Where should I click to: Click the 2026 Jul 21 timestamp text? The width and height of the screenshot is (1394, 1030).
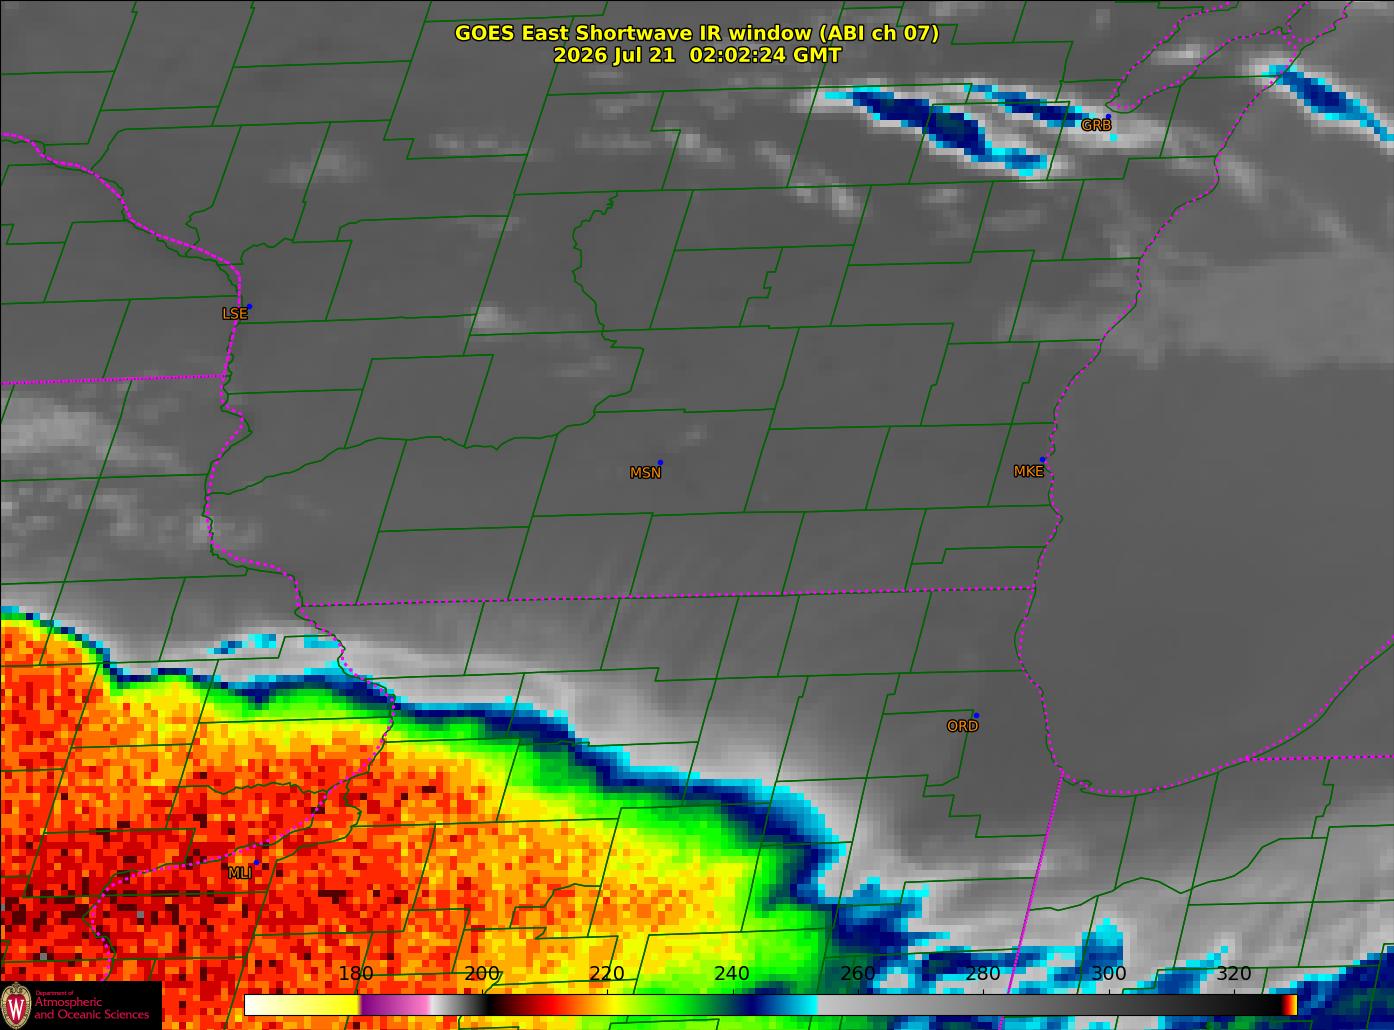pyautogui.click(x=697, y=55)
